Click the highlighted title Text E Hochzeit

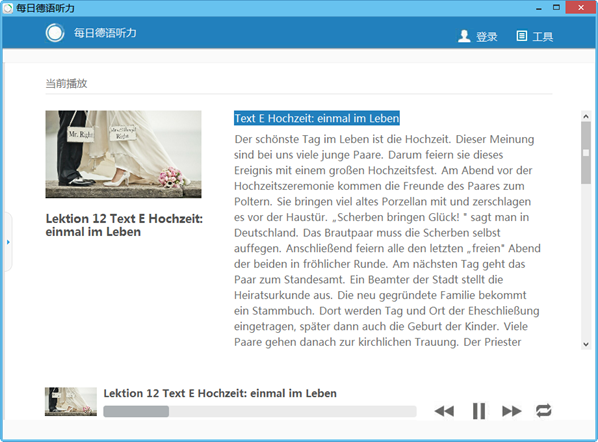pyautogui.click(x=317, y=118)
